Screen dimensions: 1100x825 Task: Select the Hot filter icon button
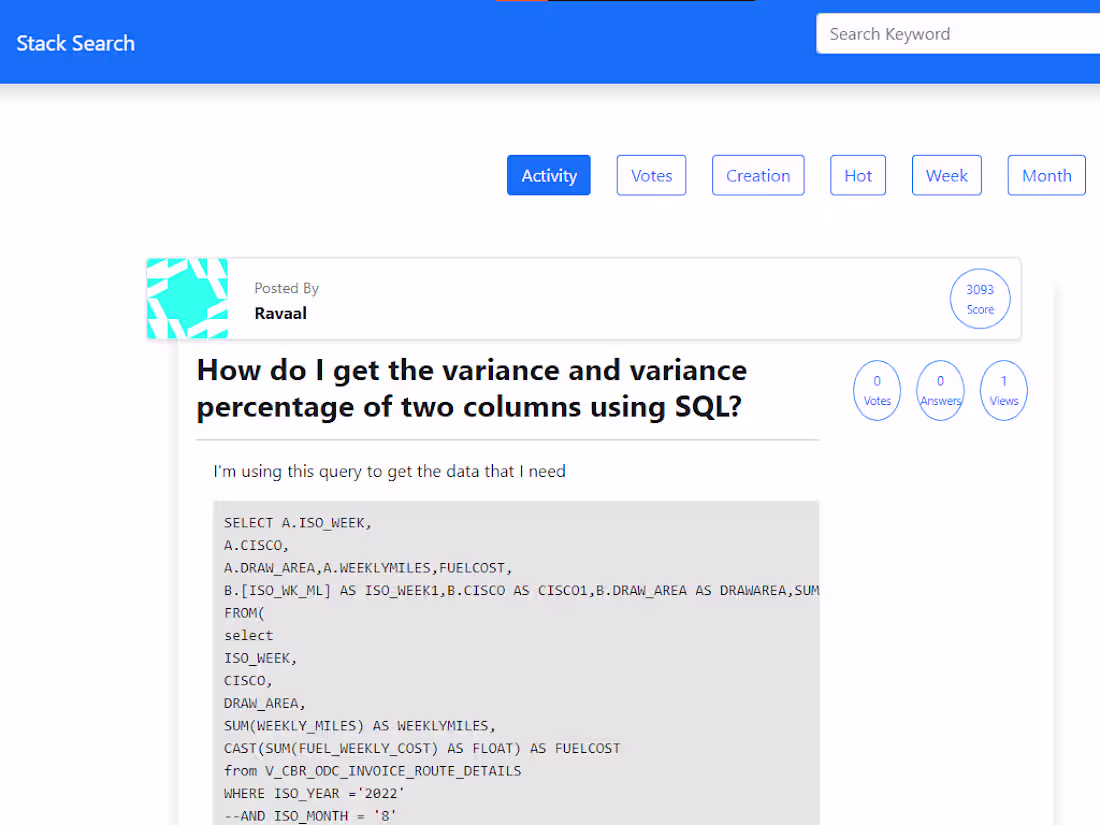click(857, 175)
